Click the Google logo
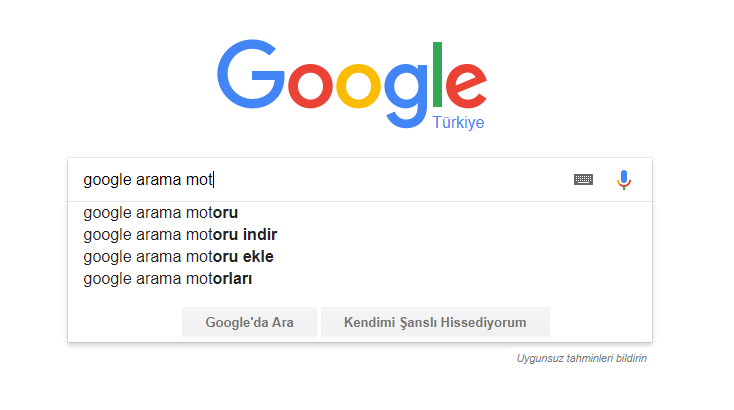Screen dimensions: 734x410 352,84
